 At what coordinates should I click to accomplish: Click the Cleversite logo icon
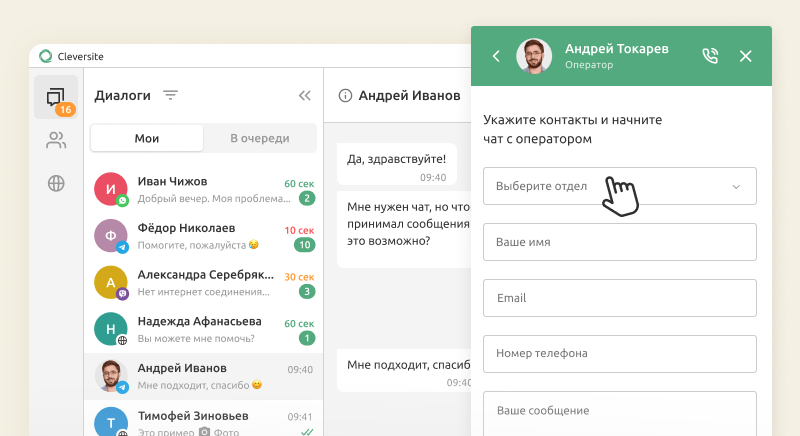(x=45, y=57)
